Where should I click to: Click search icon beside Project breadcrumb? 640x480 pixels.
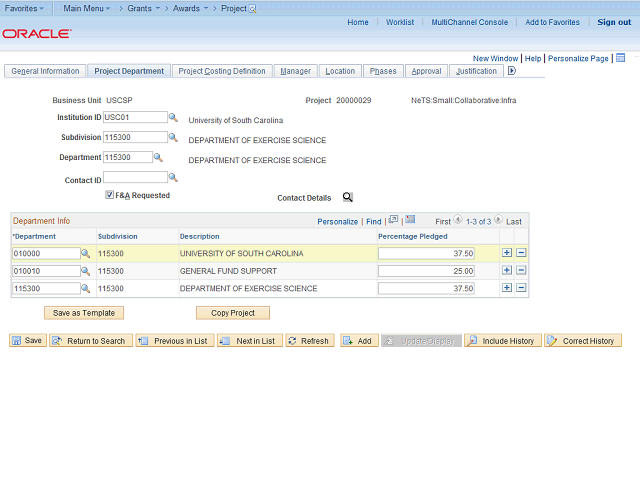[x=252, y=9]
